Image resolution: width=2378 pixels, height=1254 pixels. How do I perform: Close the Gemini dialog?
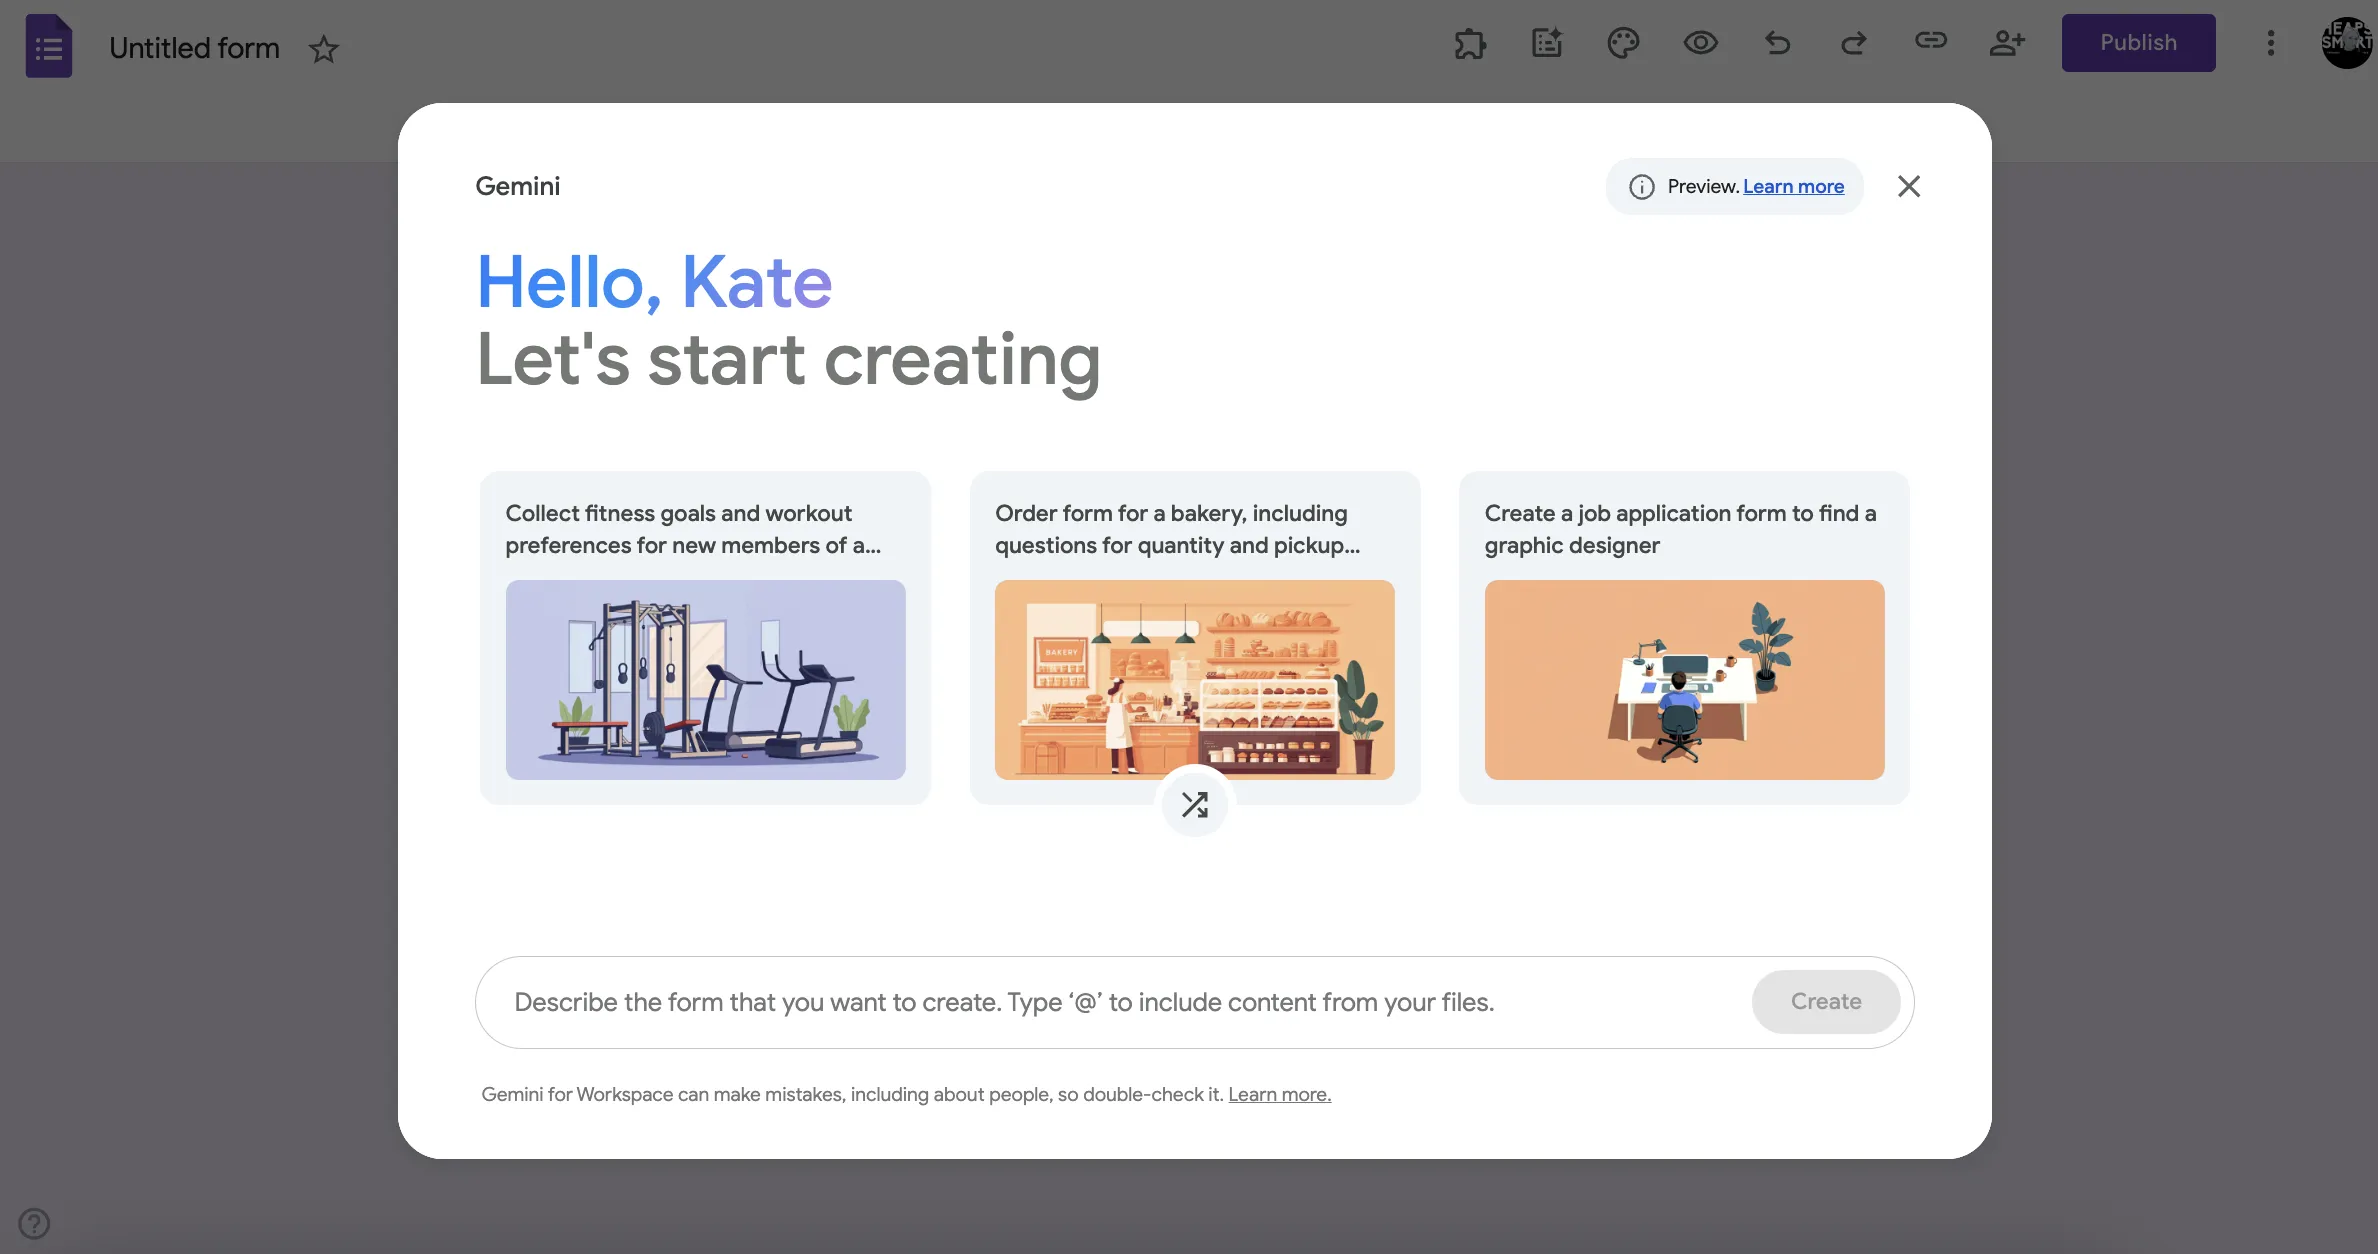click(1909, 186)
